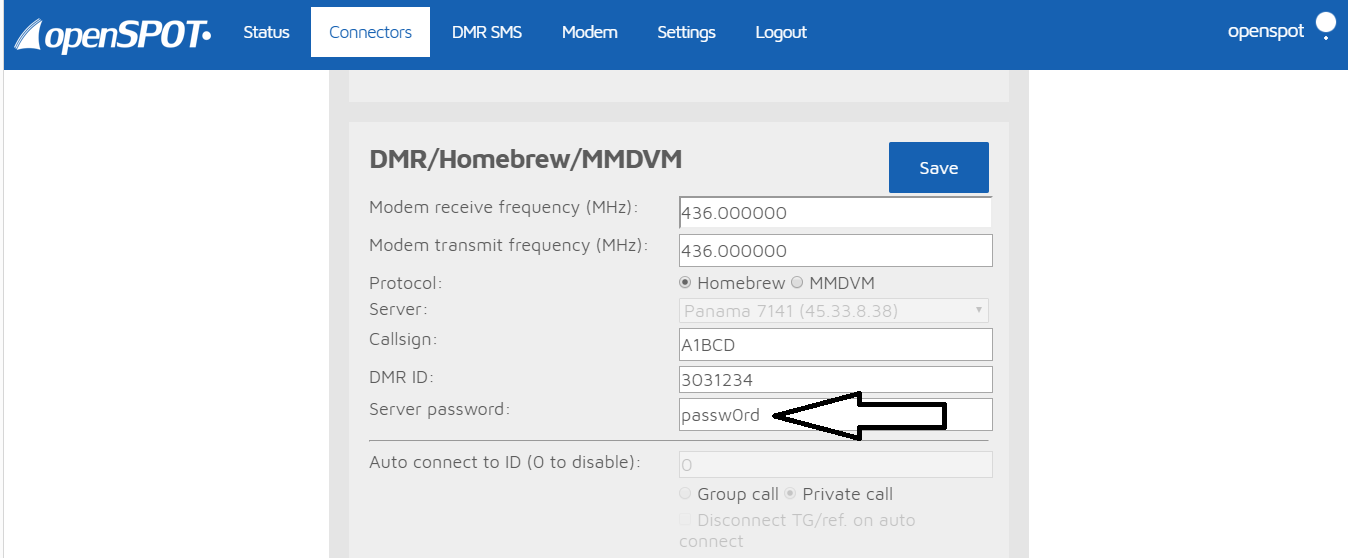Select the Homebrew protocol radio button
Viewport: 1348px width, 558px height.
pyautogui.click(x=686, y=283)
